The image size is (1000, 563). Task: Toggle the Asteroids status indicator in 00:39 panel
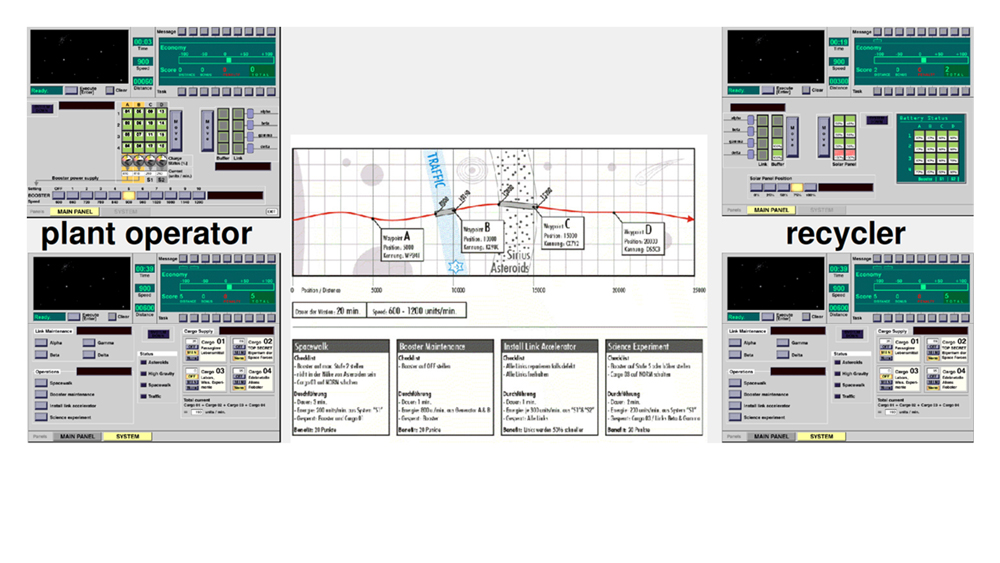tap(143, 363)
